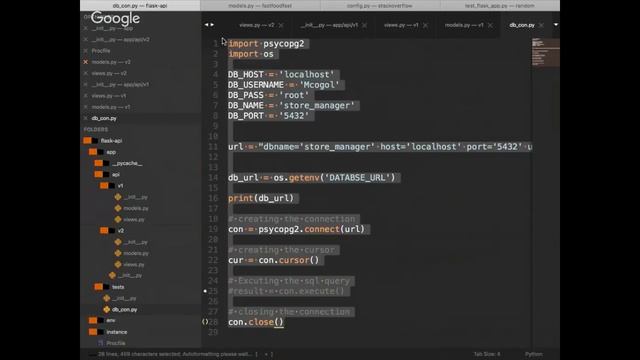This screenshot has height=360, width=640.
Task: Close the models.py — v1 editor tab
Action: (490, 25)
